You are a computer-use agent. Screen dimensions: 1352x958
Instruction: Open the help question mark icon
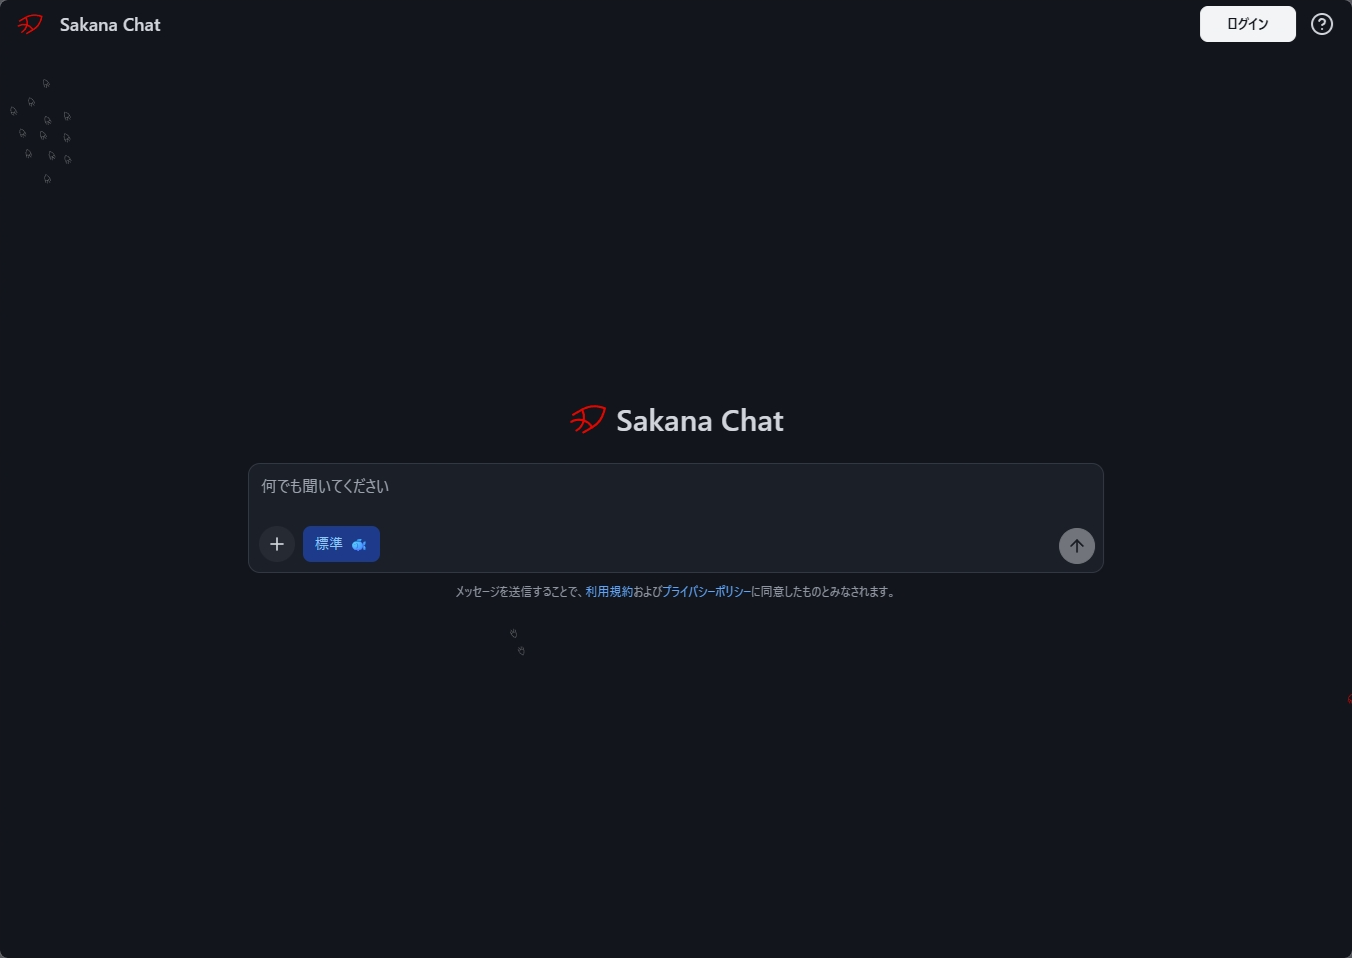pyautogui.click(x=1322, y=24)
